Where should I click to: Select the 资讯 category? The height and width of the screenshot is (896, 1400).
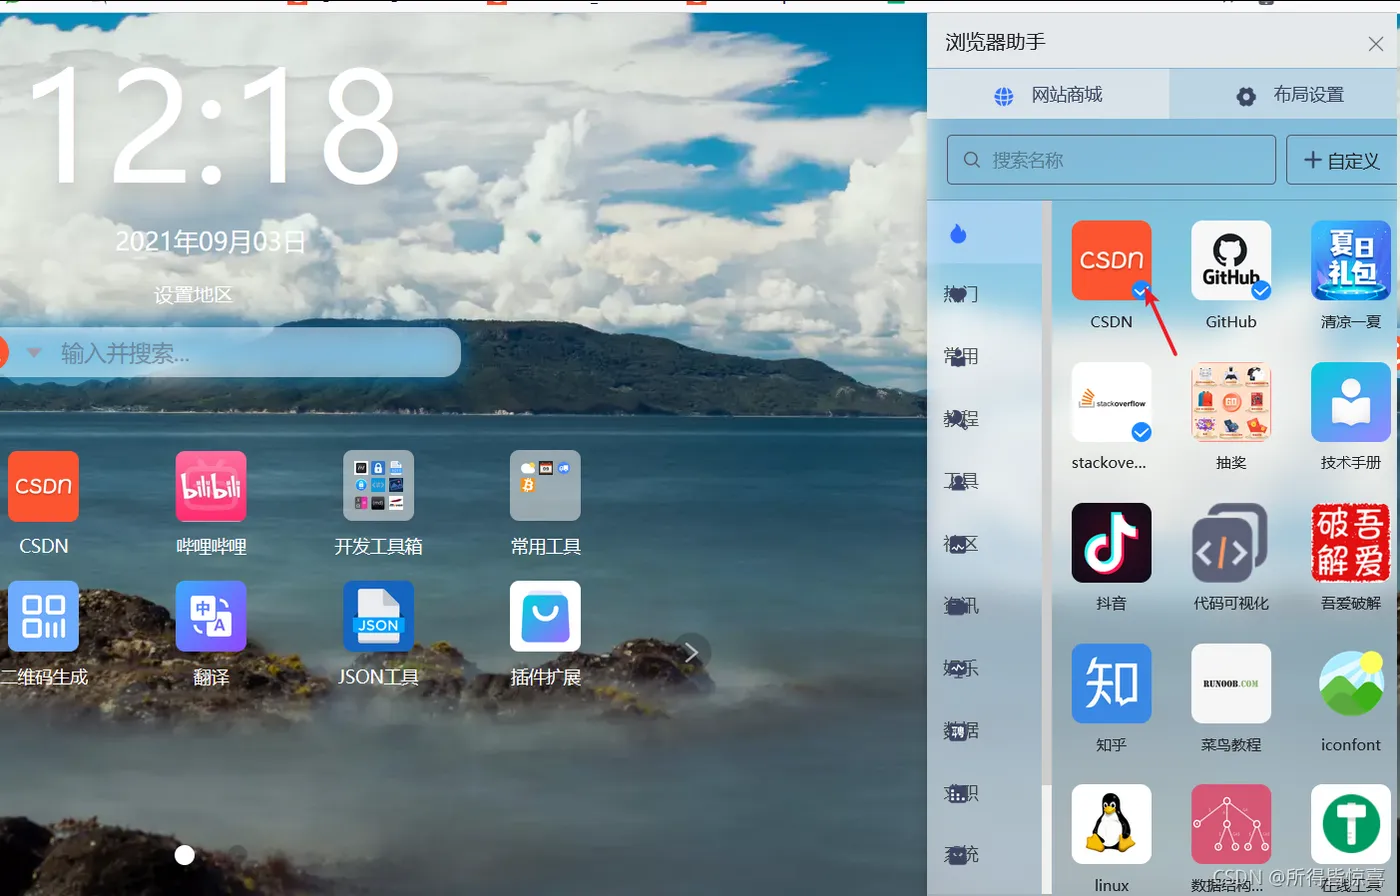coord(961,606)
